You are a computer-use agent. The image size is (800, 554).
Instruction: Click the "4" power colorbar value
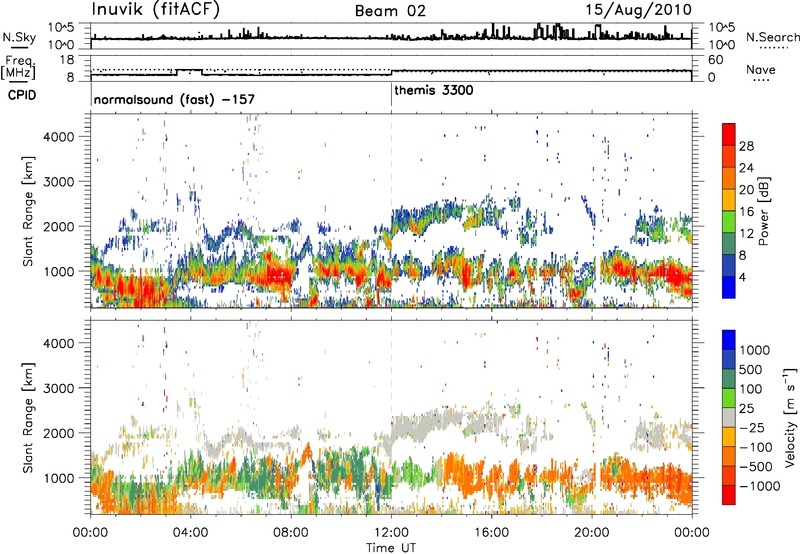(x=744, y=277)
